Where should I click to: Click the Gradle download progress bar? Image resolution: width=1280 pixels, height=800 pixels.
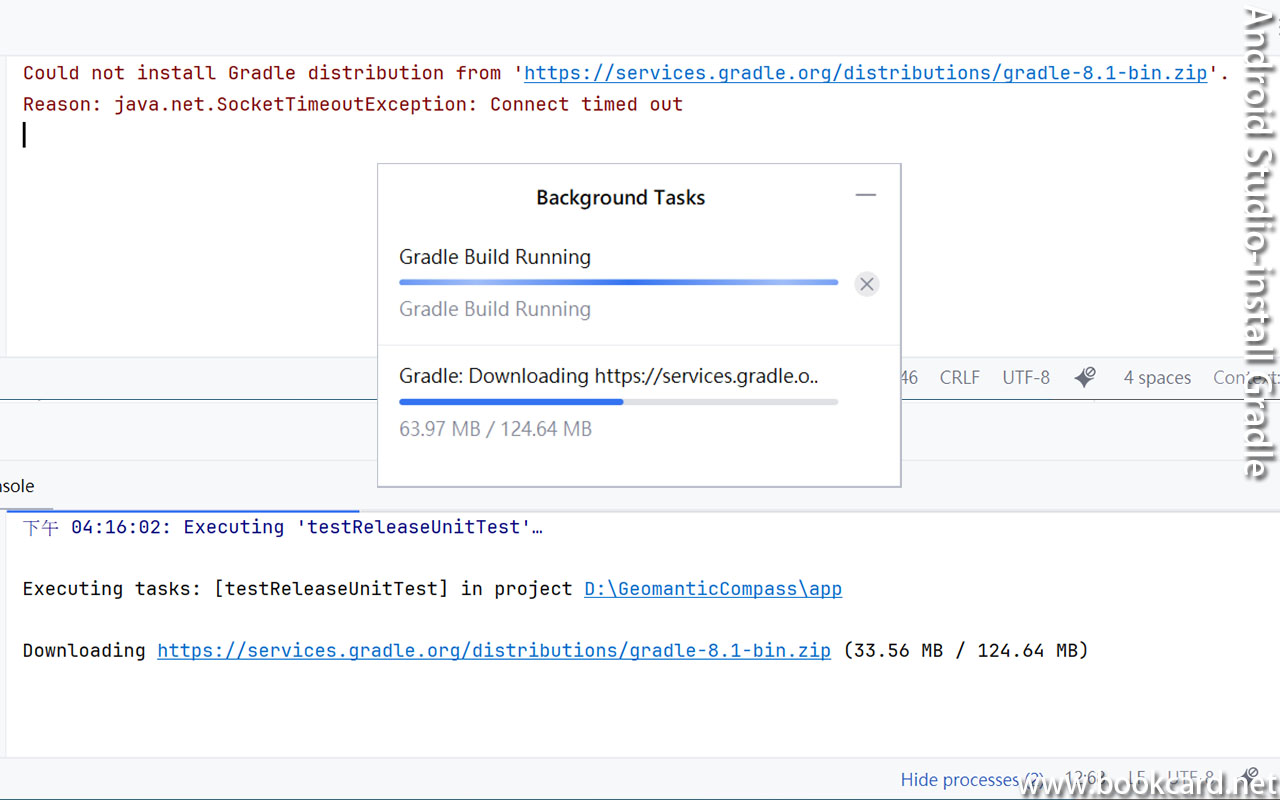618,402
